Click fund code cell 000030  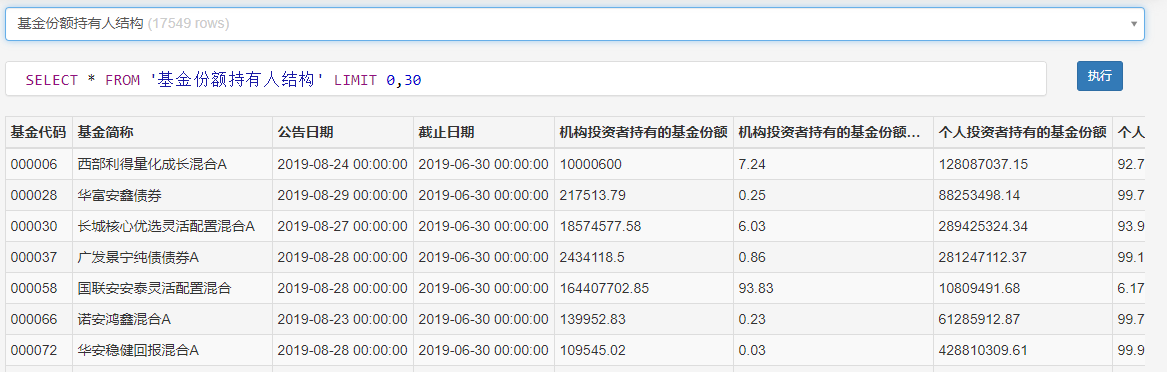[39, 226]
